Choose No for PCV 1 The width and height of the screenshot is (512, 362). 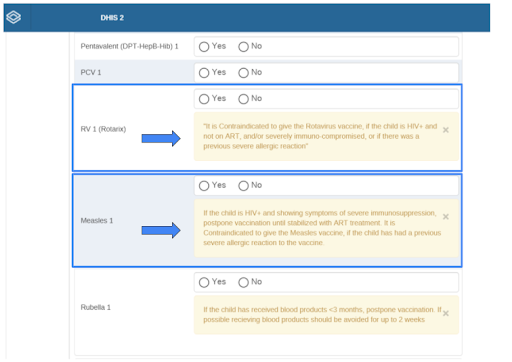click(x=243, y=73)
